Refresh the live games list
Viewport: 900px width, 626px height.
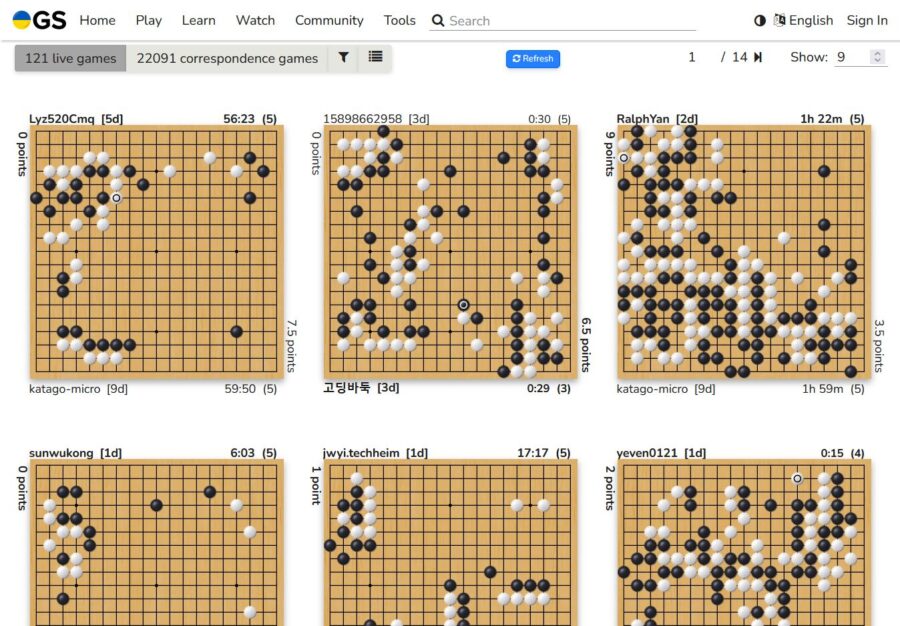532,58
